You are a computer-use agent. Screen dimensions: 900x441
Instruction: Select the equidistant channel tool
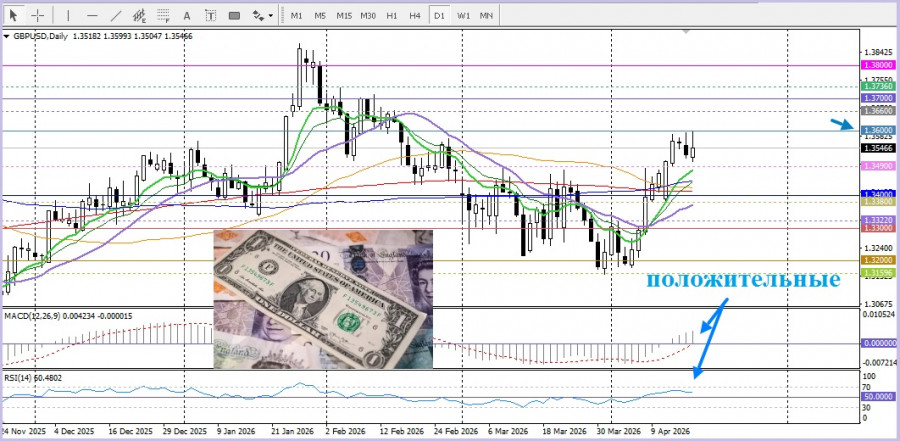coord(139,16)
